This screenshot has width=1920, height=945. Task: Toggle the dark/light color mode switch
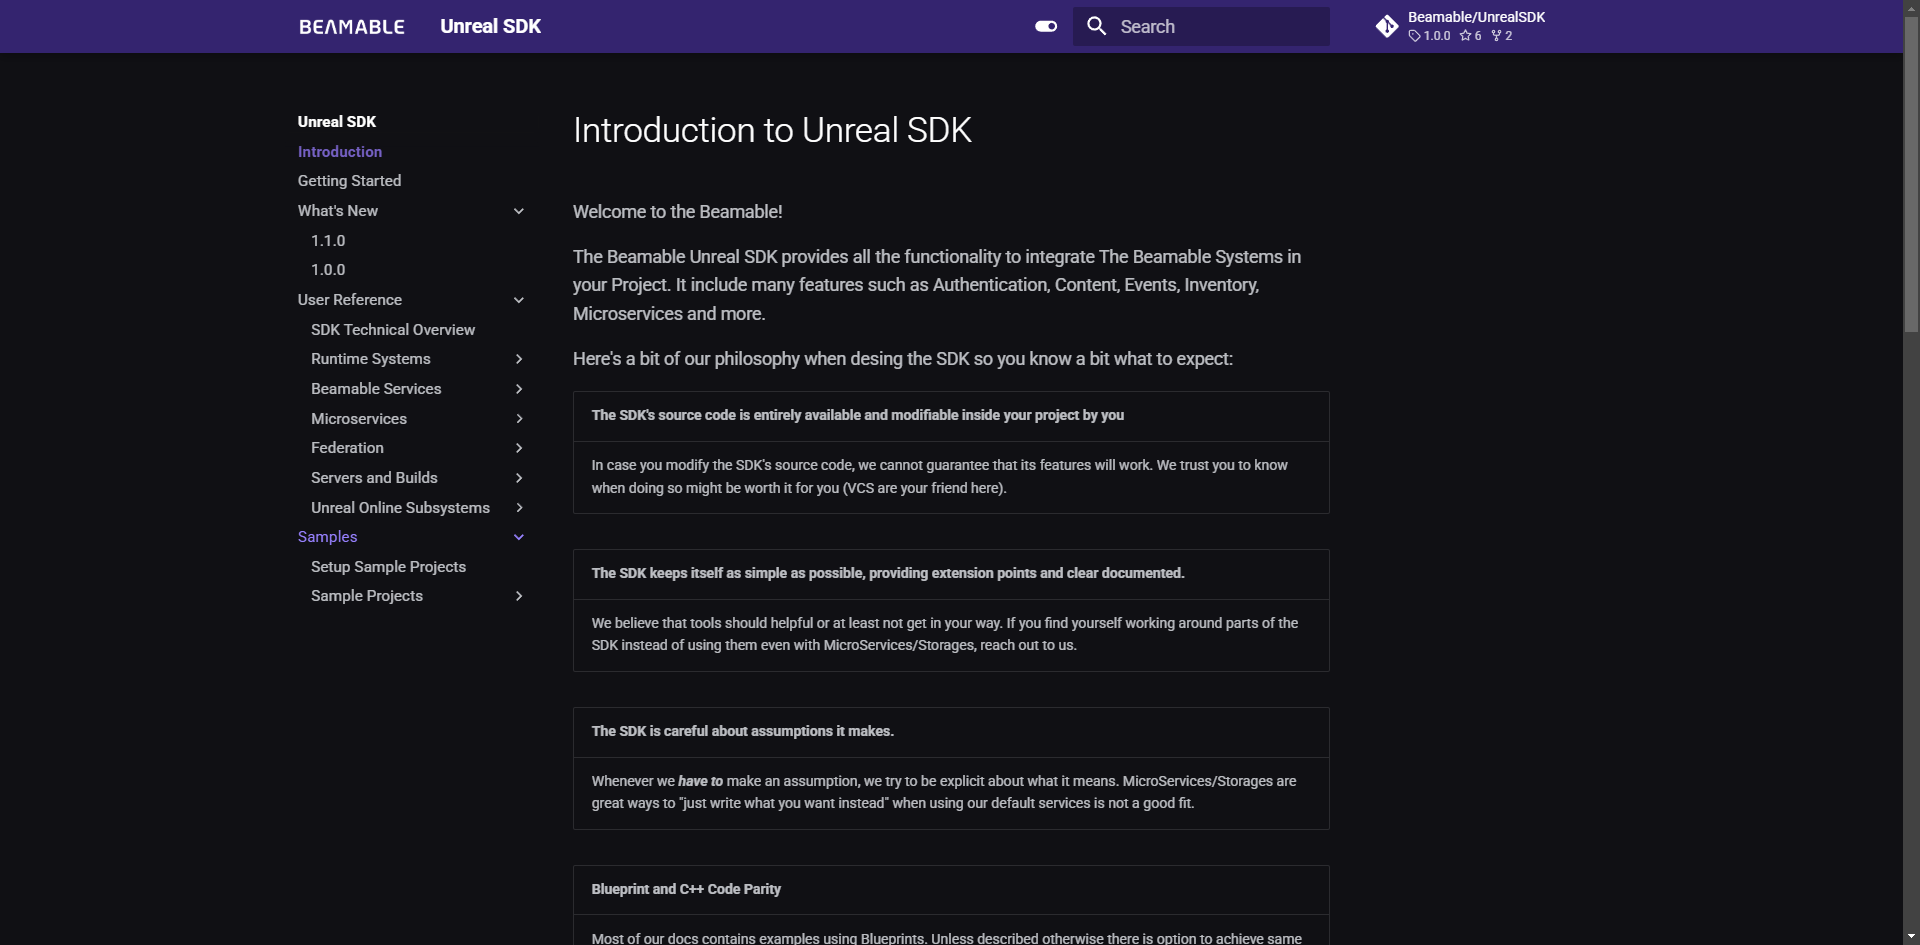tap(1046, 27)
